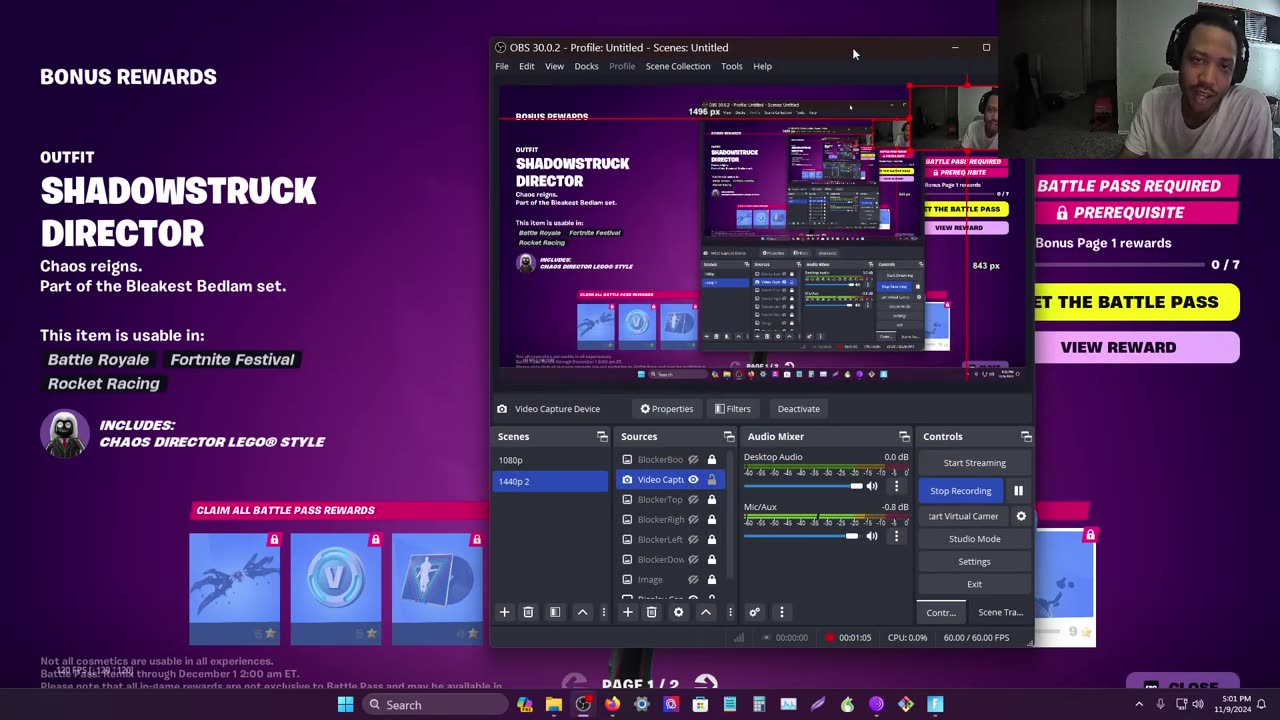Open Filters for Video Capture Device
Viewport: 1280px width, 720px height.
pyautogui.click(x=732, y=409)
